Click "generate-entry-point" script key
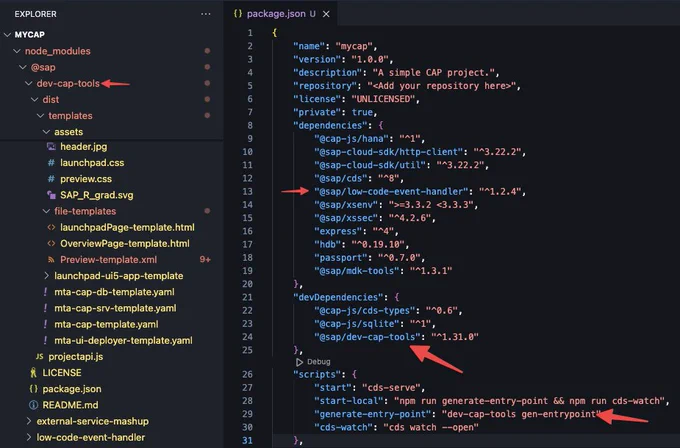 coord(373,414)
